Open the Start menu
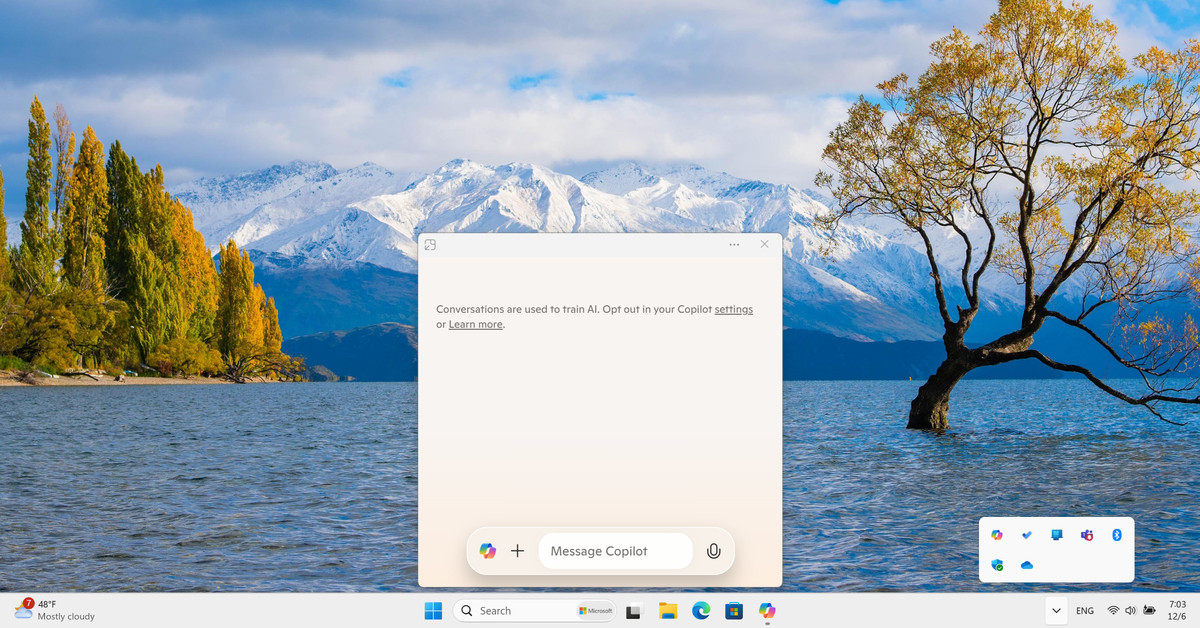The width and height of the screenshot is (1200, 628). (x=433, y=610)
